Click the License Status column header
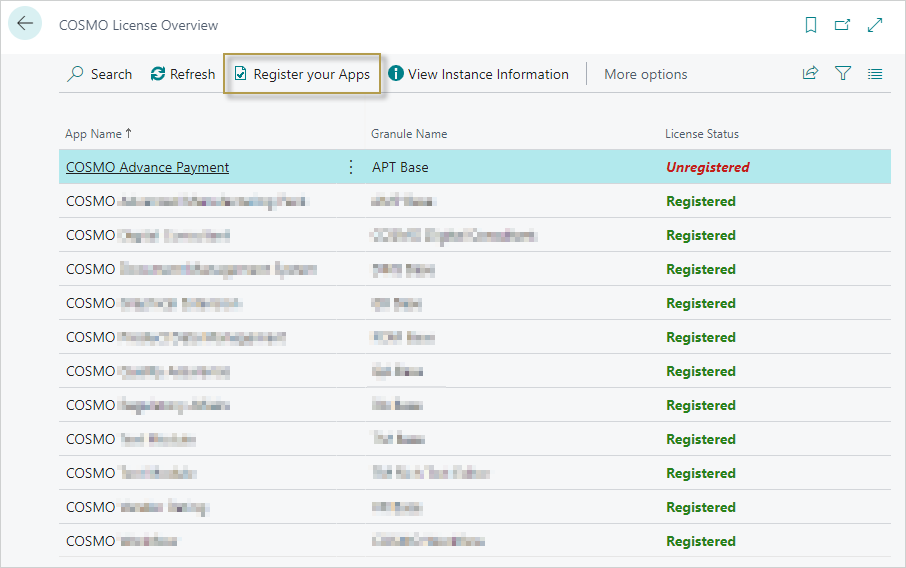 click(702, 134)
